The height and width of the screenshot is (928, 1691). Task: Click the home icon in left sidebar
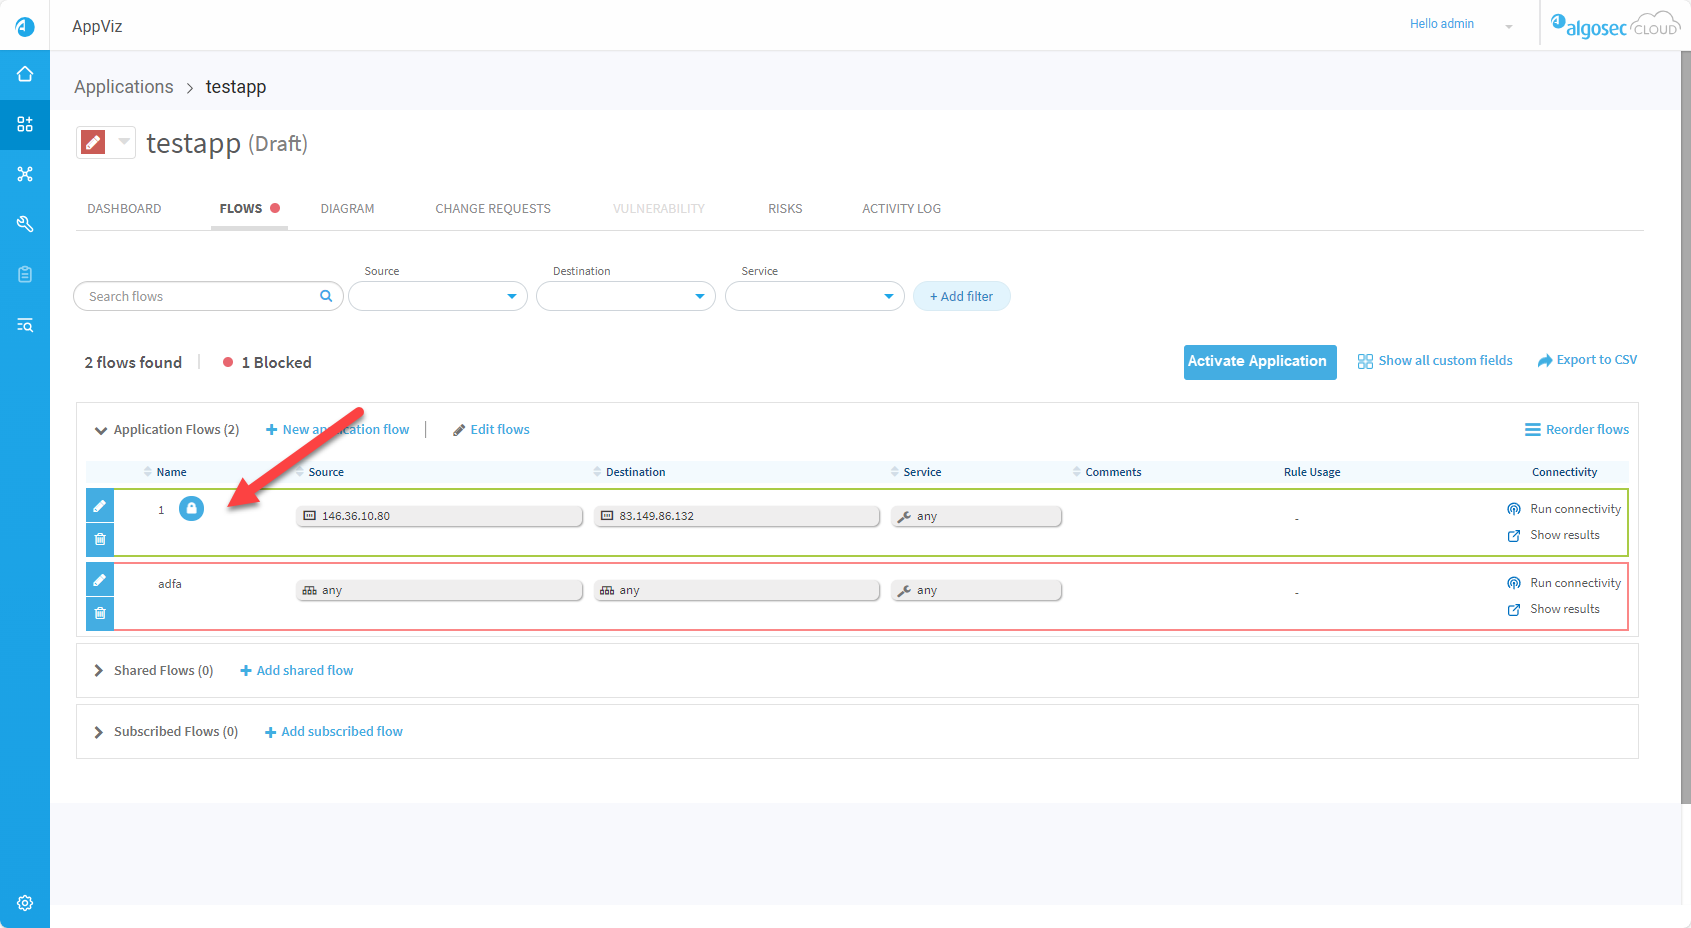tap(25, 74)
